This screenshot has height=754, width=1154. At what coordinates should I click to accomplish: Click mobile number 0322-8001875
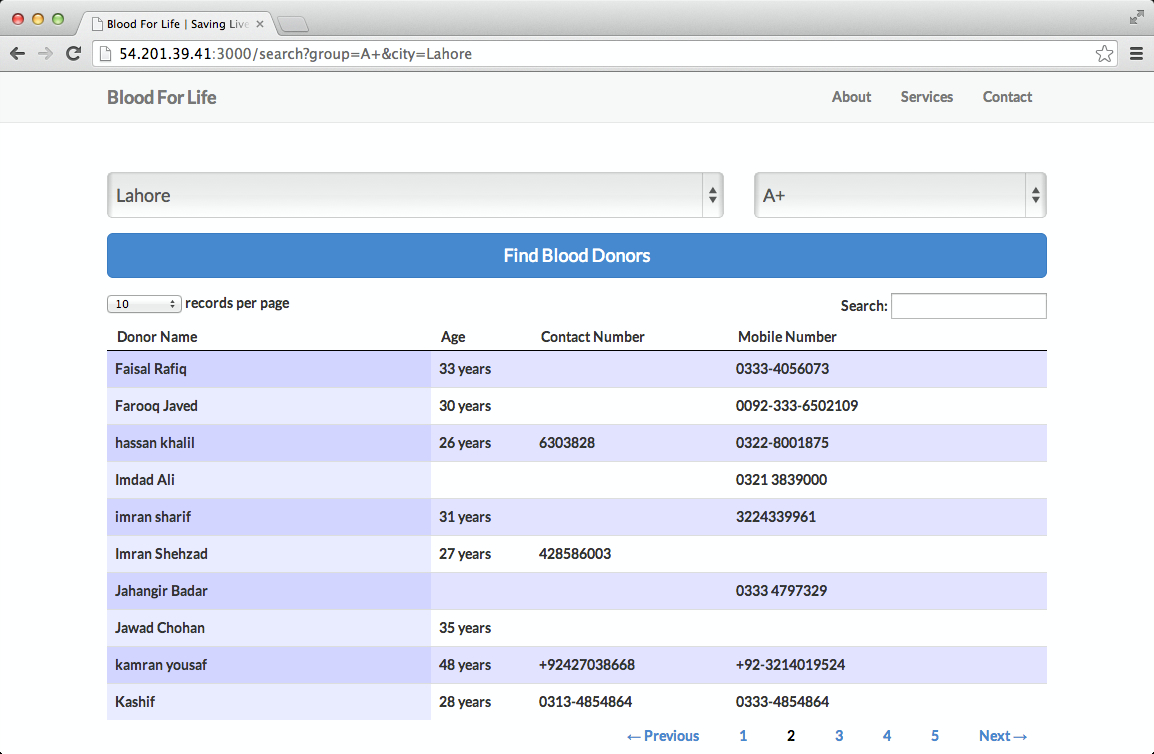782,443
